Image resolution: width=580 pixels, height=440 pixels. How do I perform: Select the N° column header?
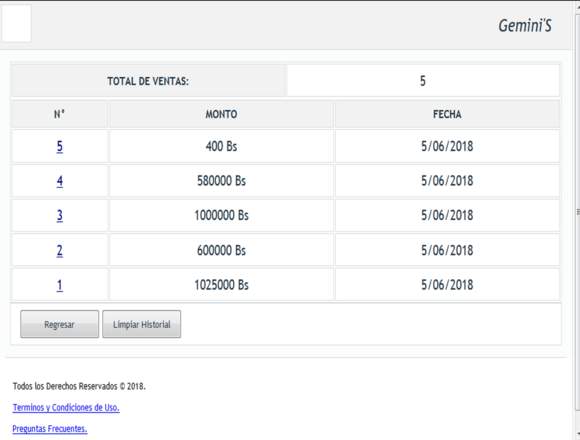(60, 114)
